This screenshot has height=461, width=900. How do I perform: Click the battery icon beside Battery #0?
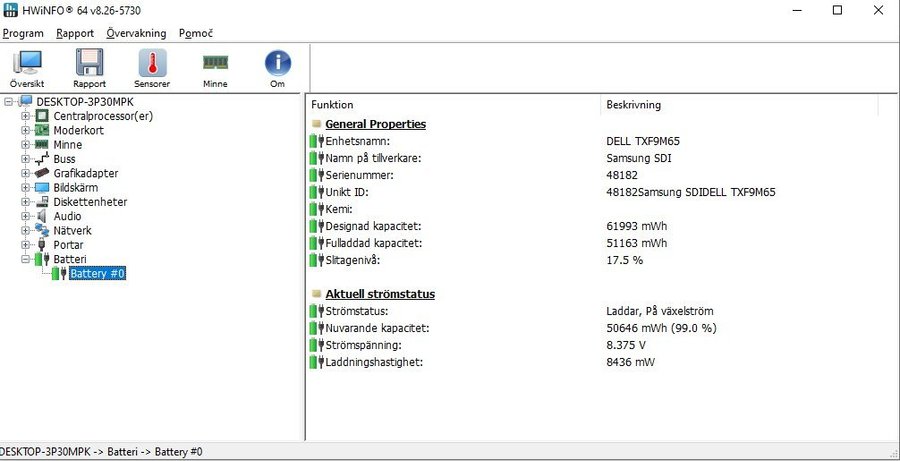point(59,274)
